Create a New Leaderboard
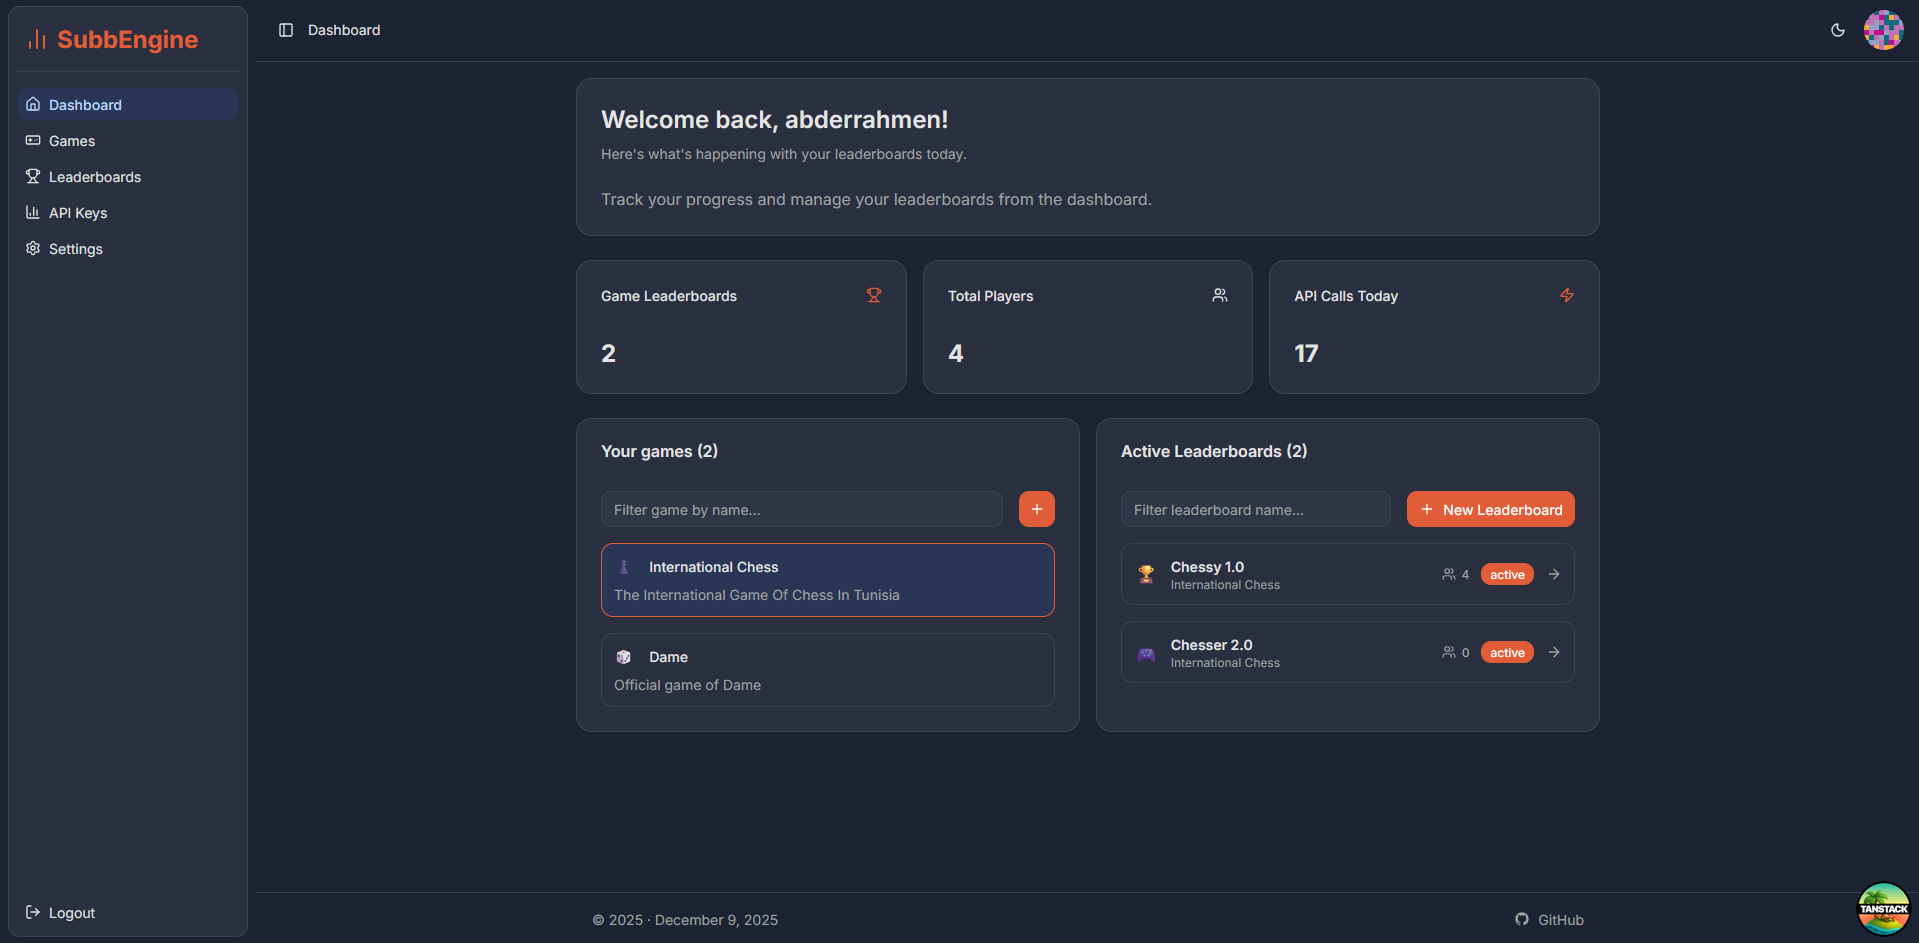This screenshot has height=943, width=1919. click(1490, 509)
